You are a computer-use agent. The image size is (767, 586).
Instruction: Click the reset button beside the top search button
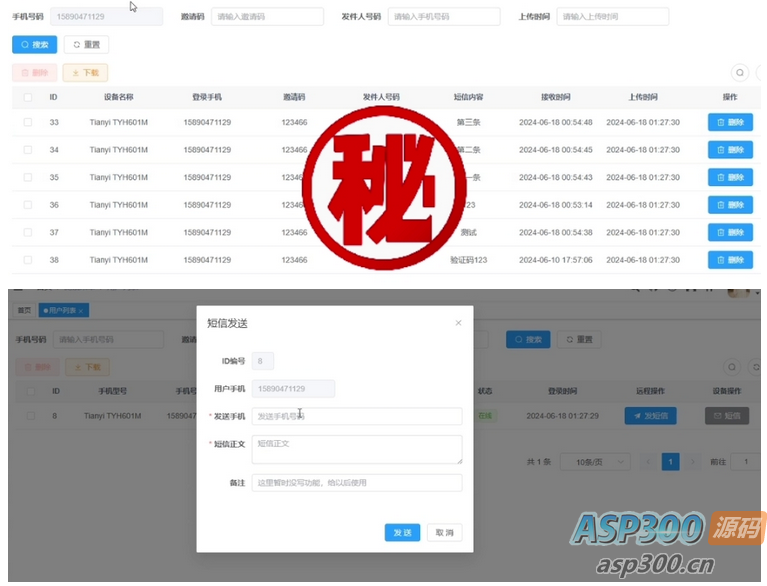coord(86,45)
